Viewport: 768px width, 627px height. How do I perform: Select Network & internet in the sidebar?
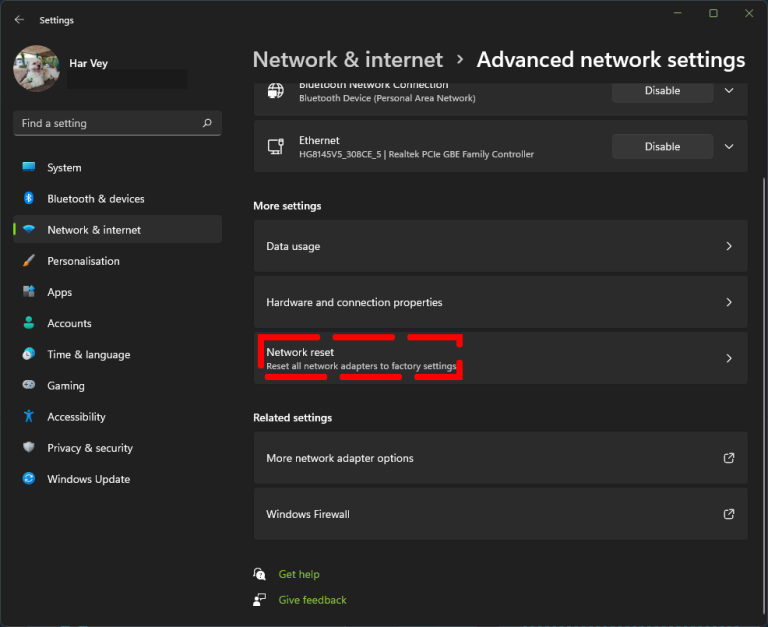tap(118, 230)
